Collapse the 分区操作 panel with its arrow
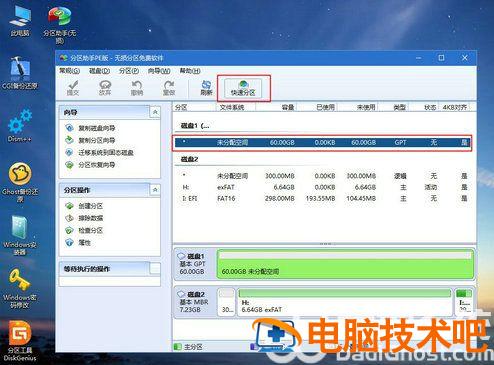Image resolution: width=494 pixels, height=365 pixels. [155, 190]
